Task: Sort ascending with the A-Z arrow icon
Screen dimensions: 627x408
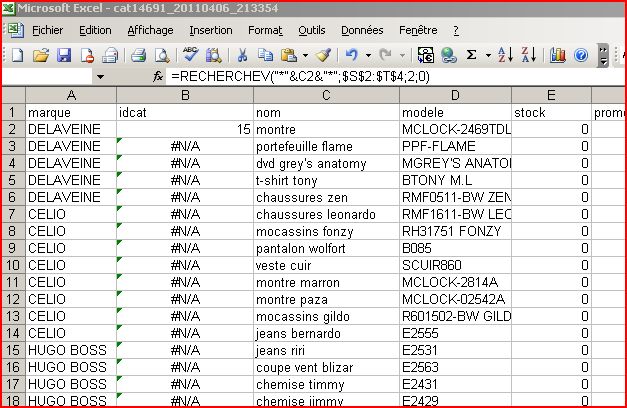Action: point(505,55)
